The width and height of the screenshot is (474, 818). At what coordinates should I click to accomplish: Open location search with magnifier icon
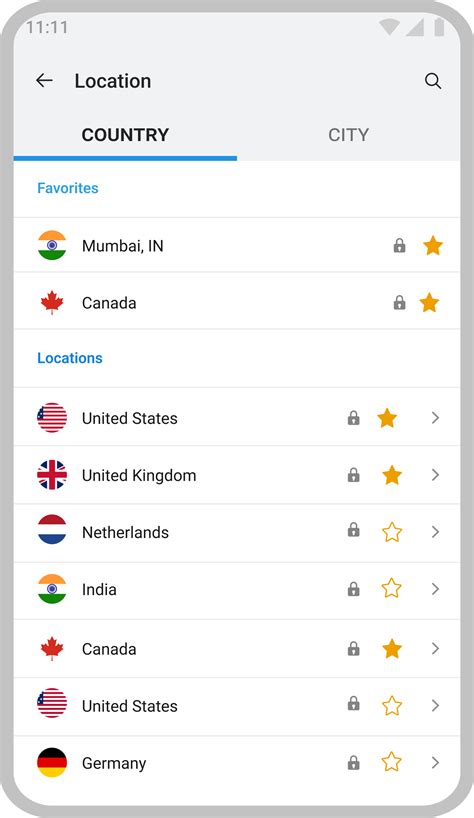point(433,81)
